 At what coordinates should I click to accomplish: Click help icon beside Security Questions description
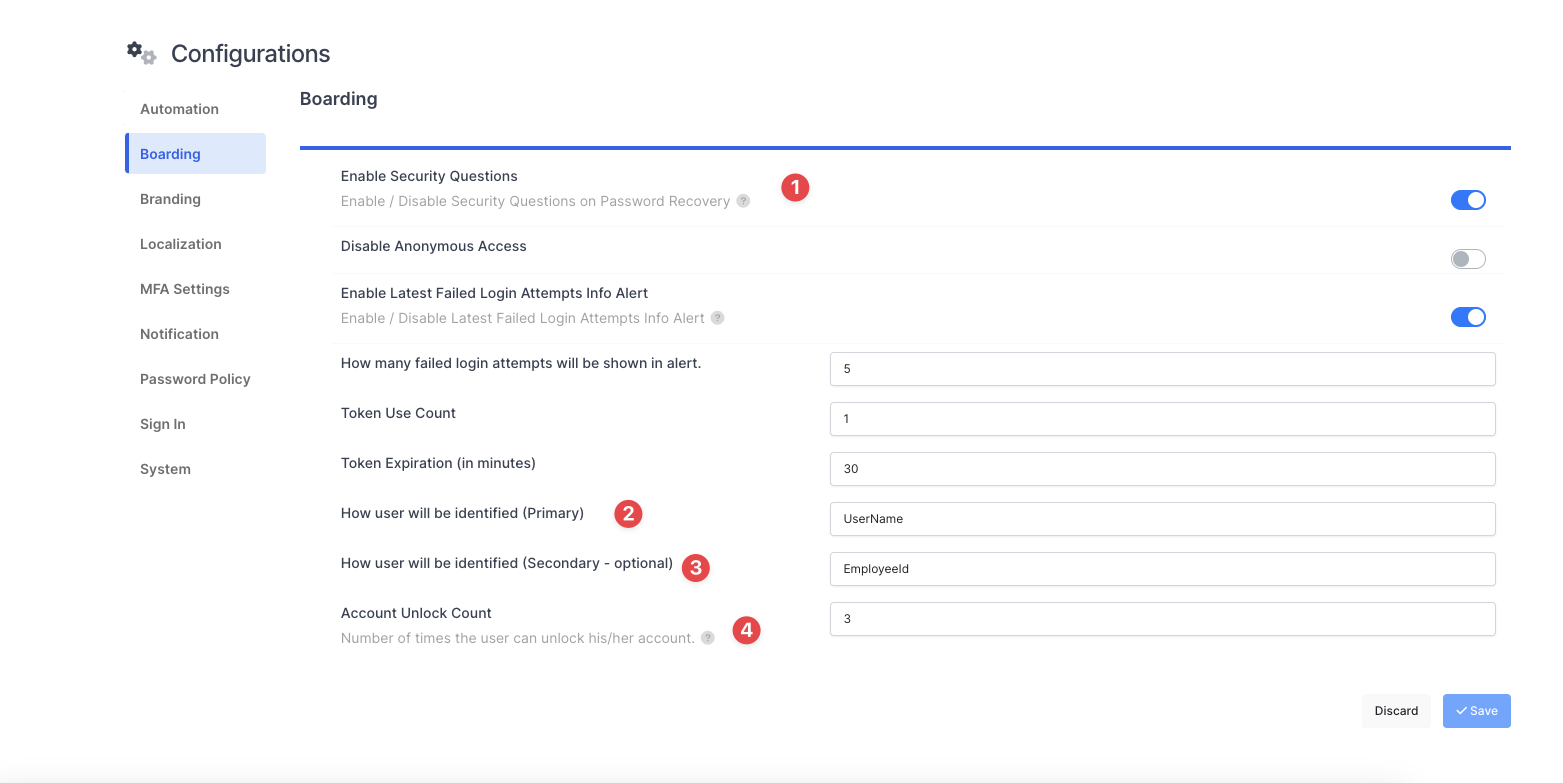click(743, 201)
